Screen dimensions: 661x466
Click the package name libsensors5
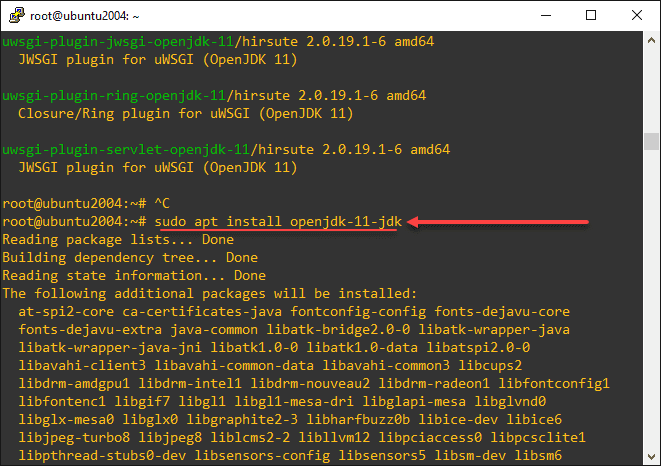tap(382, 455)
